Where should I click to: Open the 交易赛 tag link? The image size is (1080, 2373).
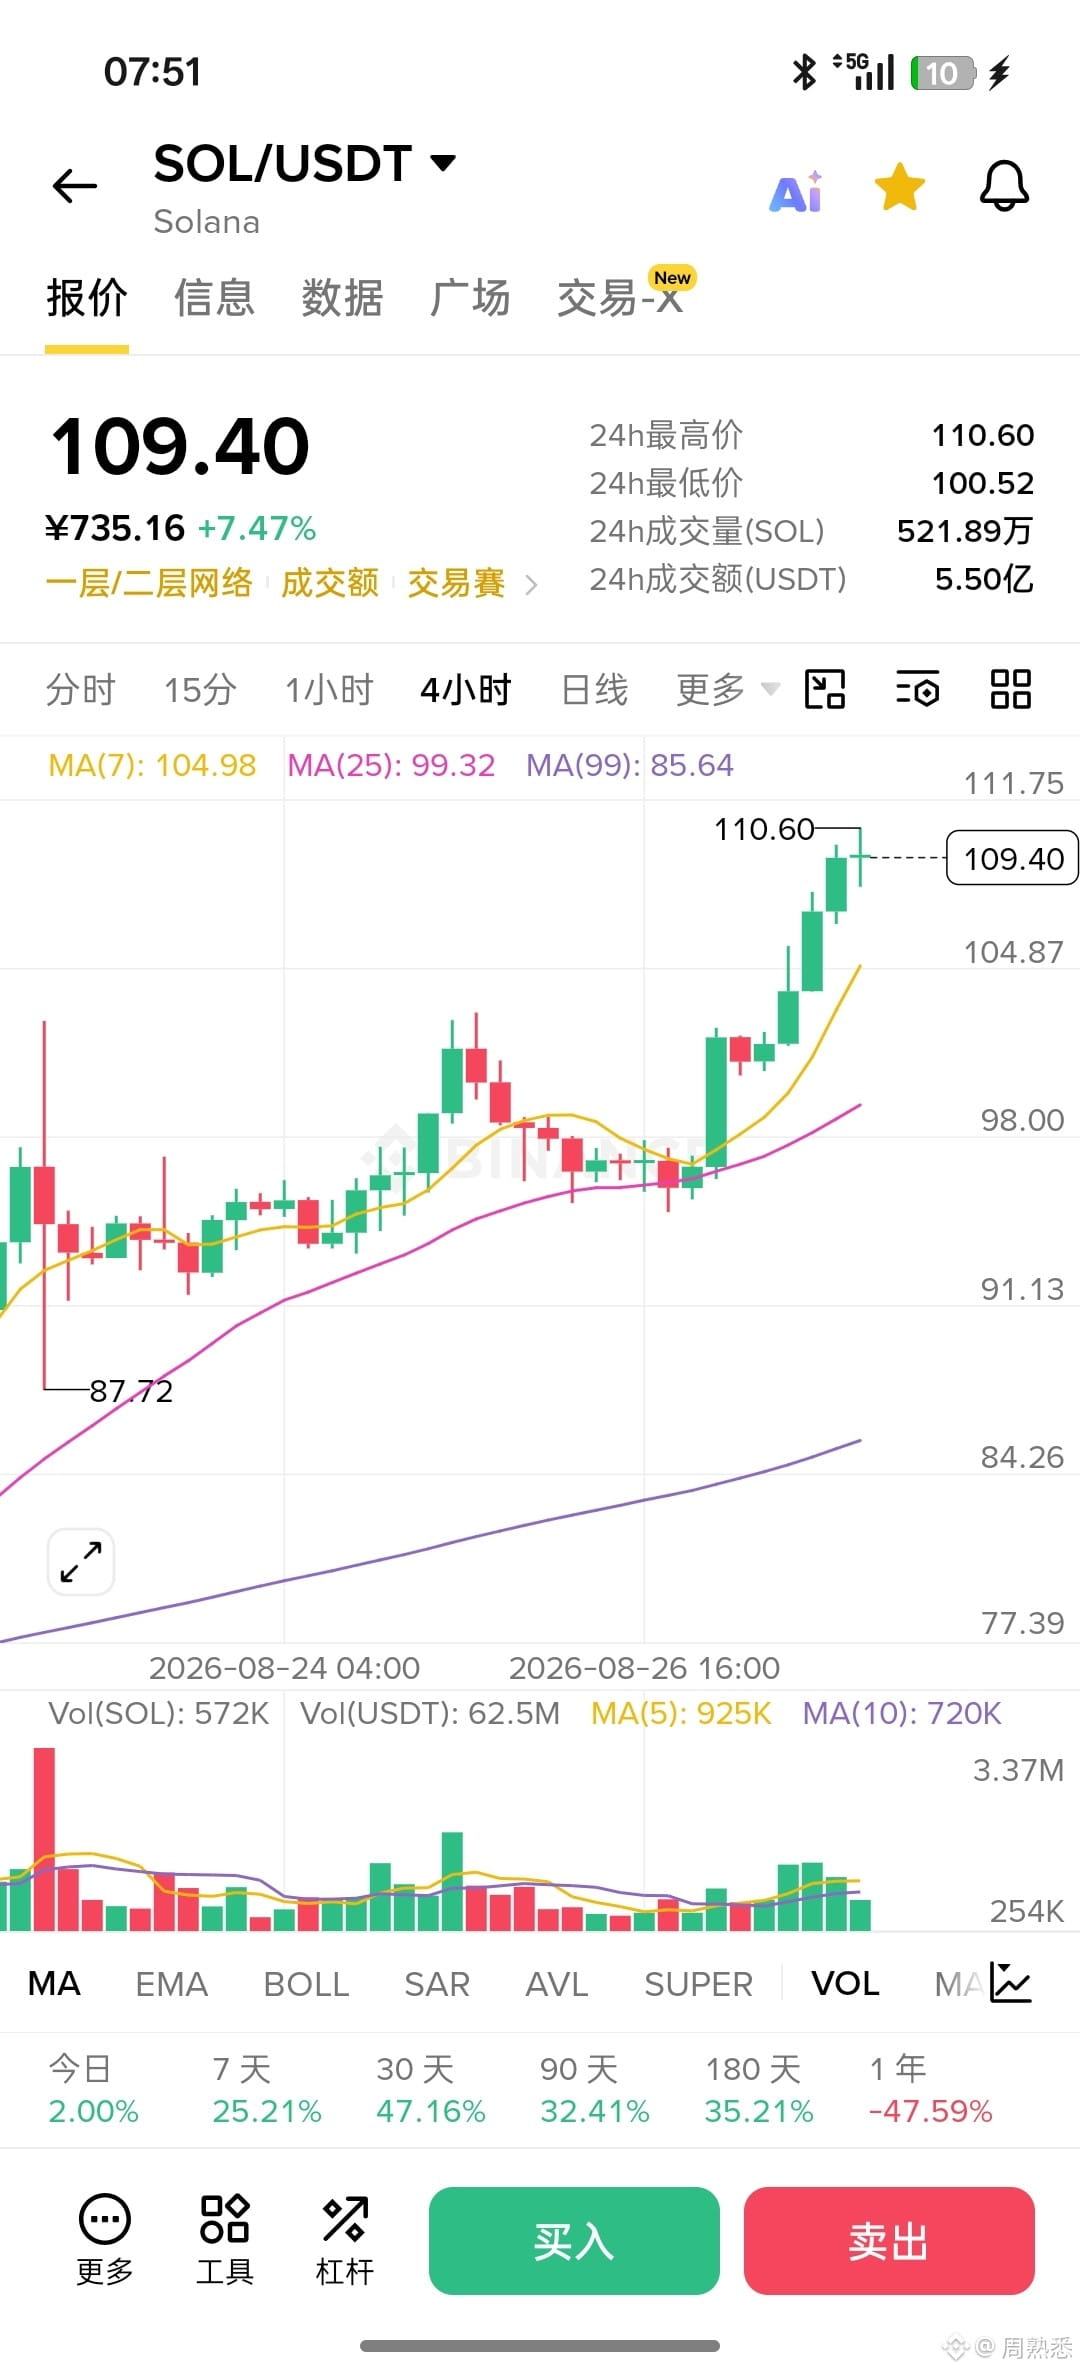456,582
